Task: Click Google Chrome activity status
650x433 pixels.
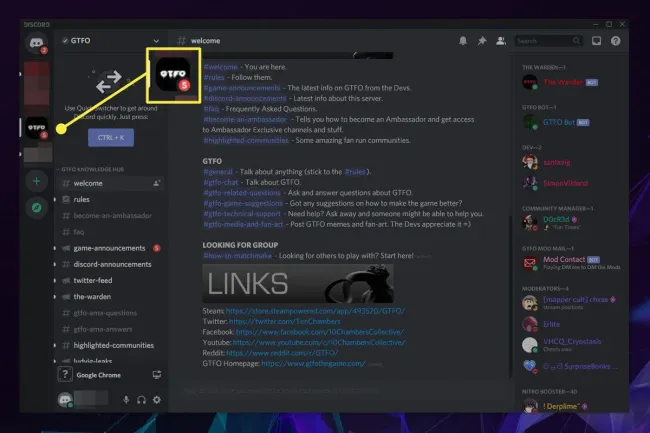Action: [99, 375]
